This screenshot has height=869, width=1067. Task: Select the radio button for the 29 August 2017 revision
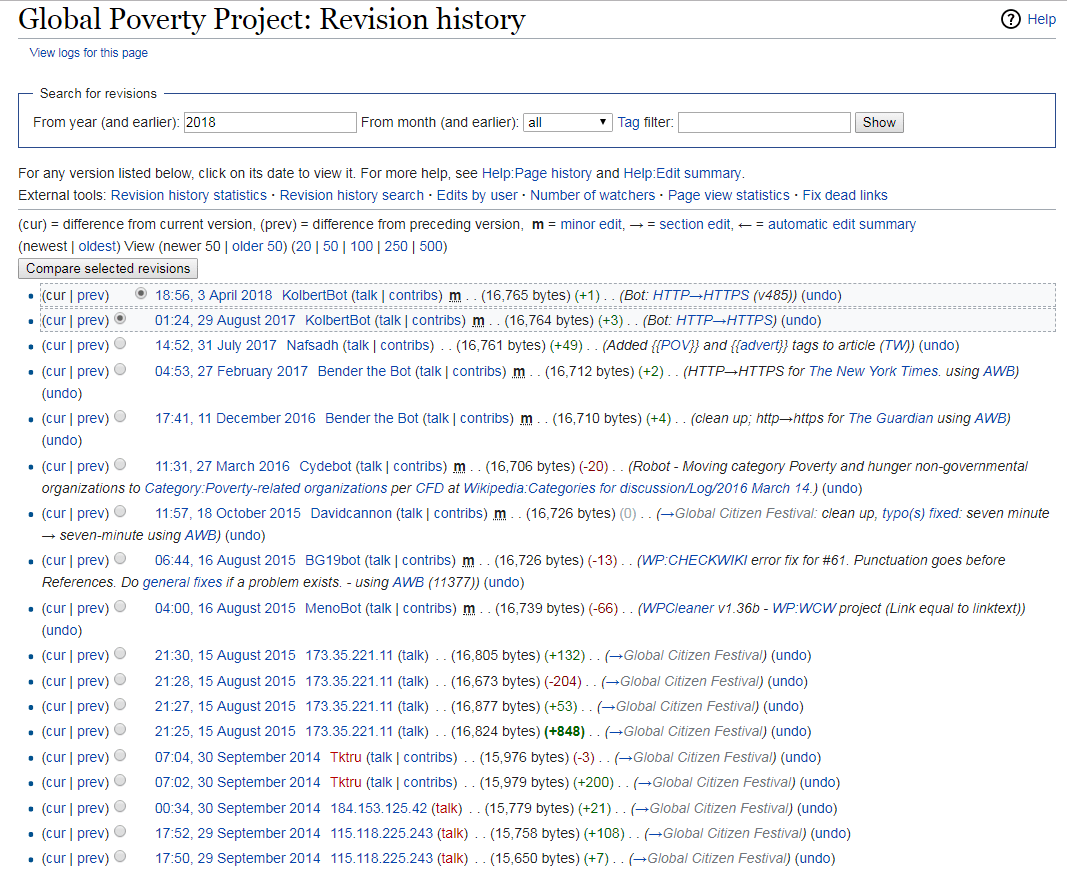[121, 317]
